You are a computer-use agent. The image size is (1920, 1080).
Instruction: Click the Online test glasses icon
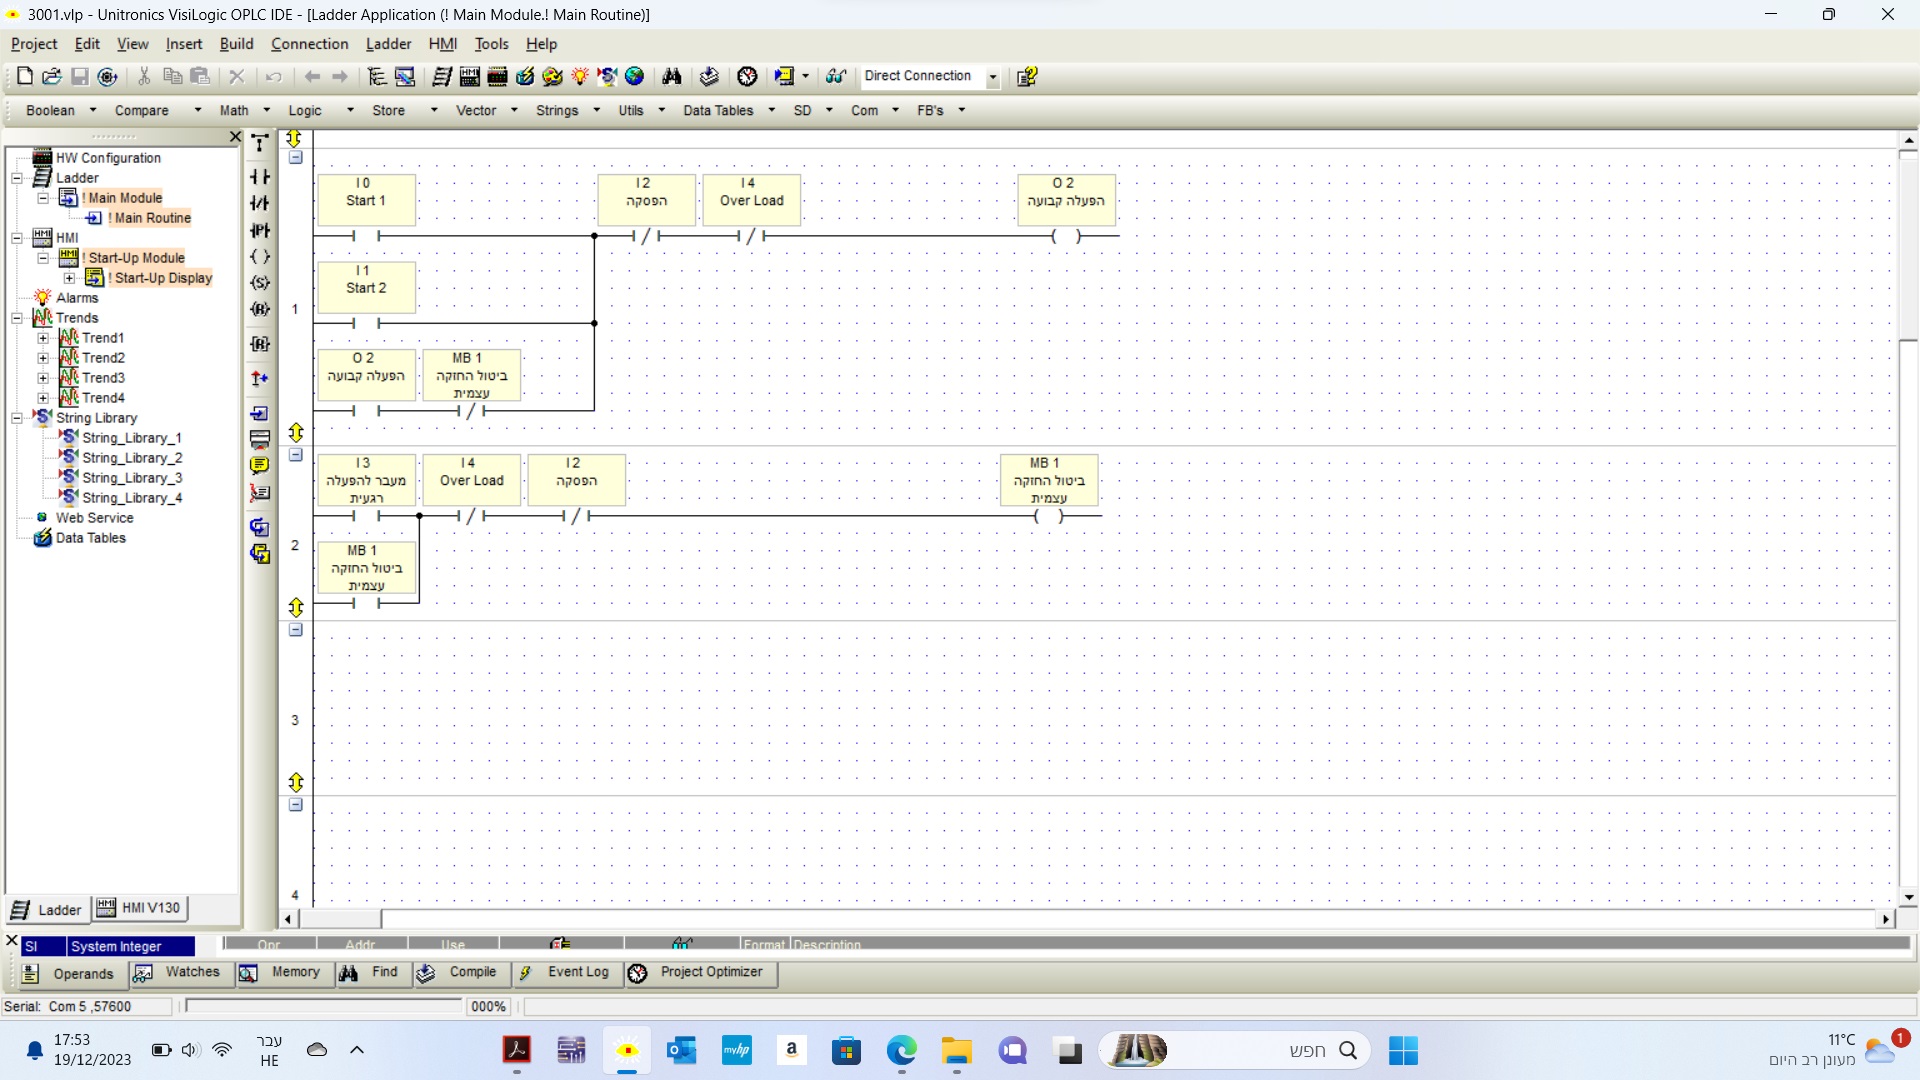click(x=836, y=76)
